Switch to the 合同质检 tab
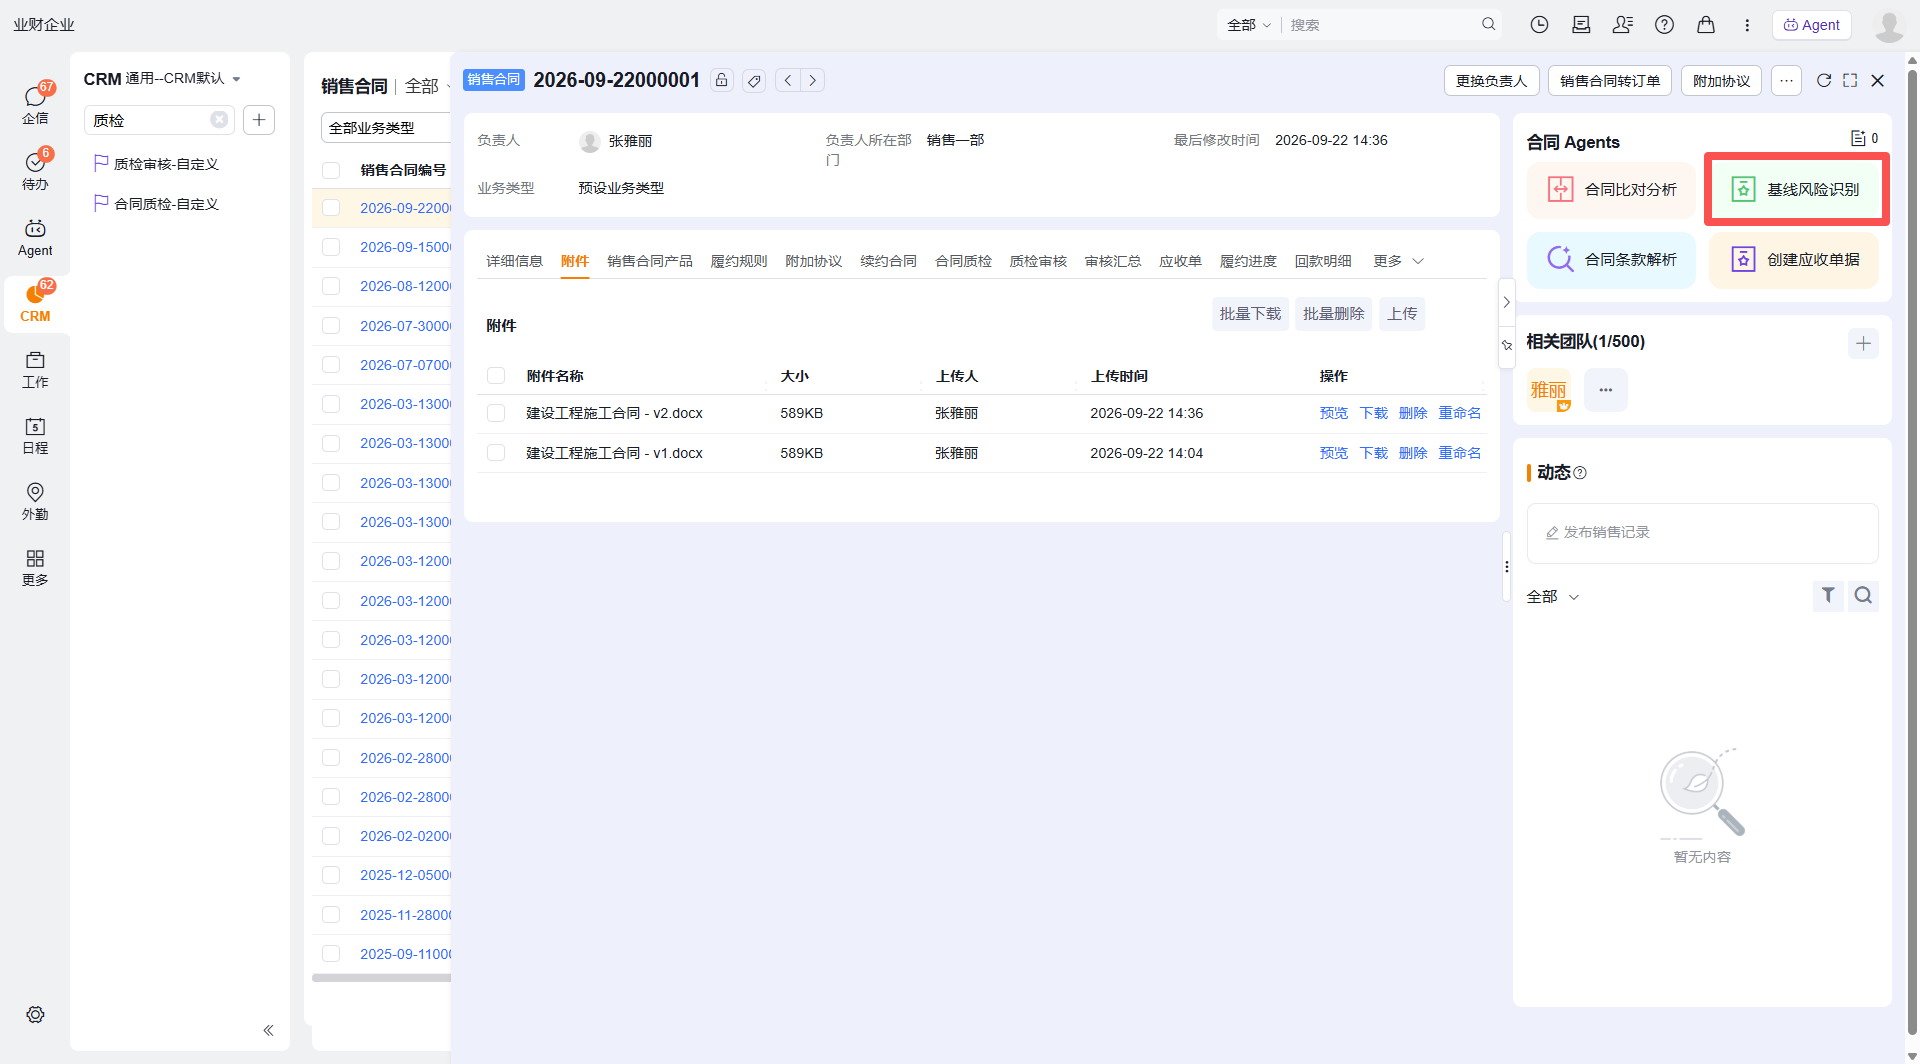Screen dimensions: 1920x1064 (x=963, y=261)
